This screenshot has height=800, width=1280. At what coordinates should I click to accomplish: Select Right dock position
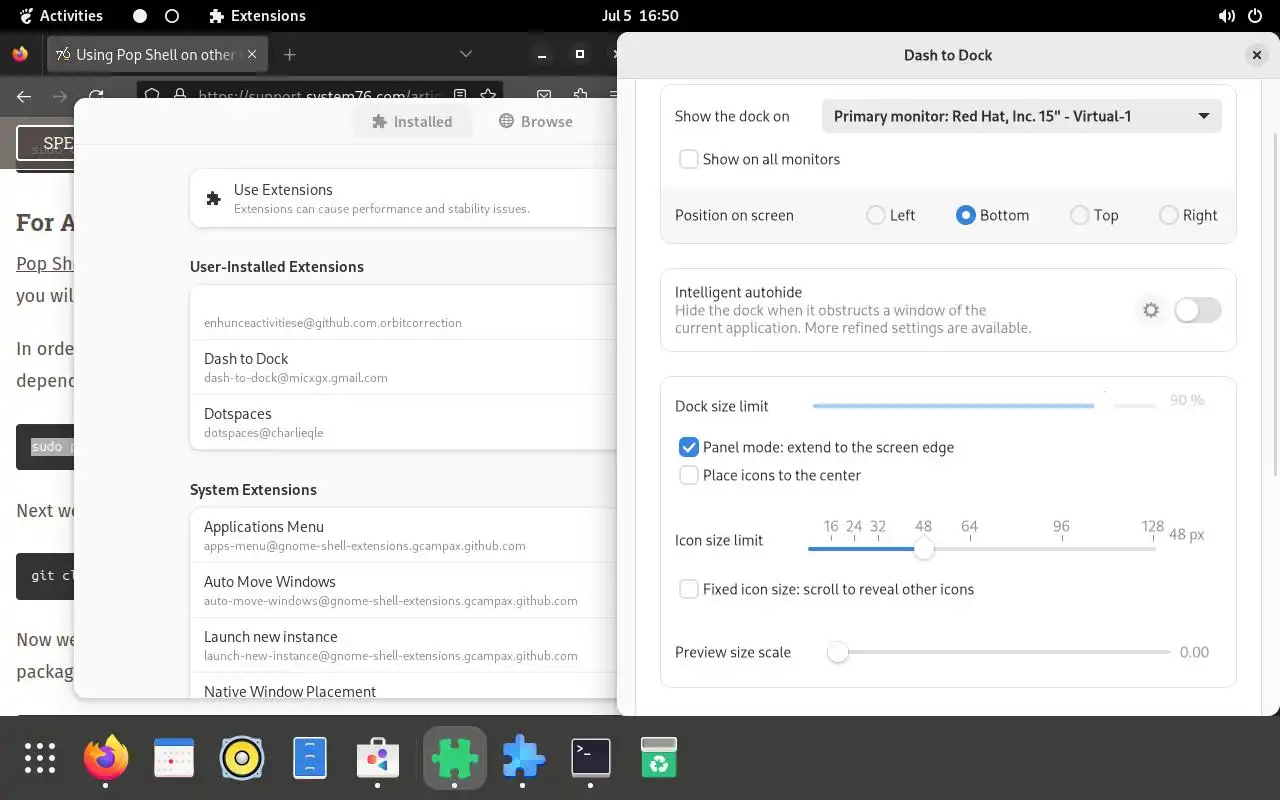[1169, 215]
